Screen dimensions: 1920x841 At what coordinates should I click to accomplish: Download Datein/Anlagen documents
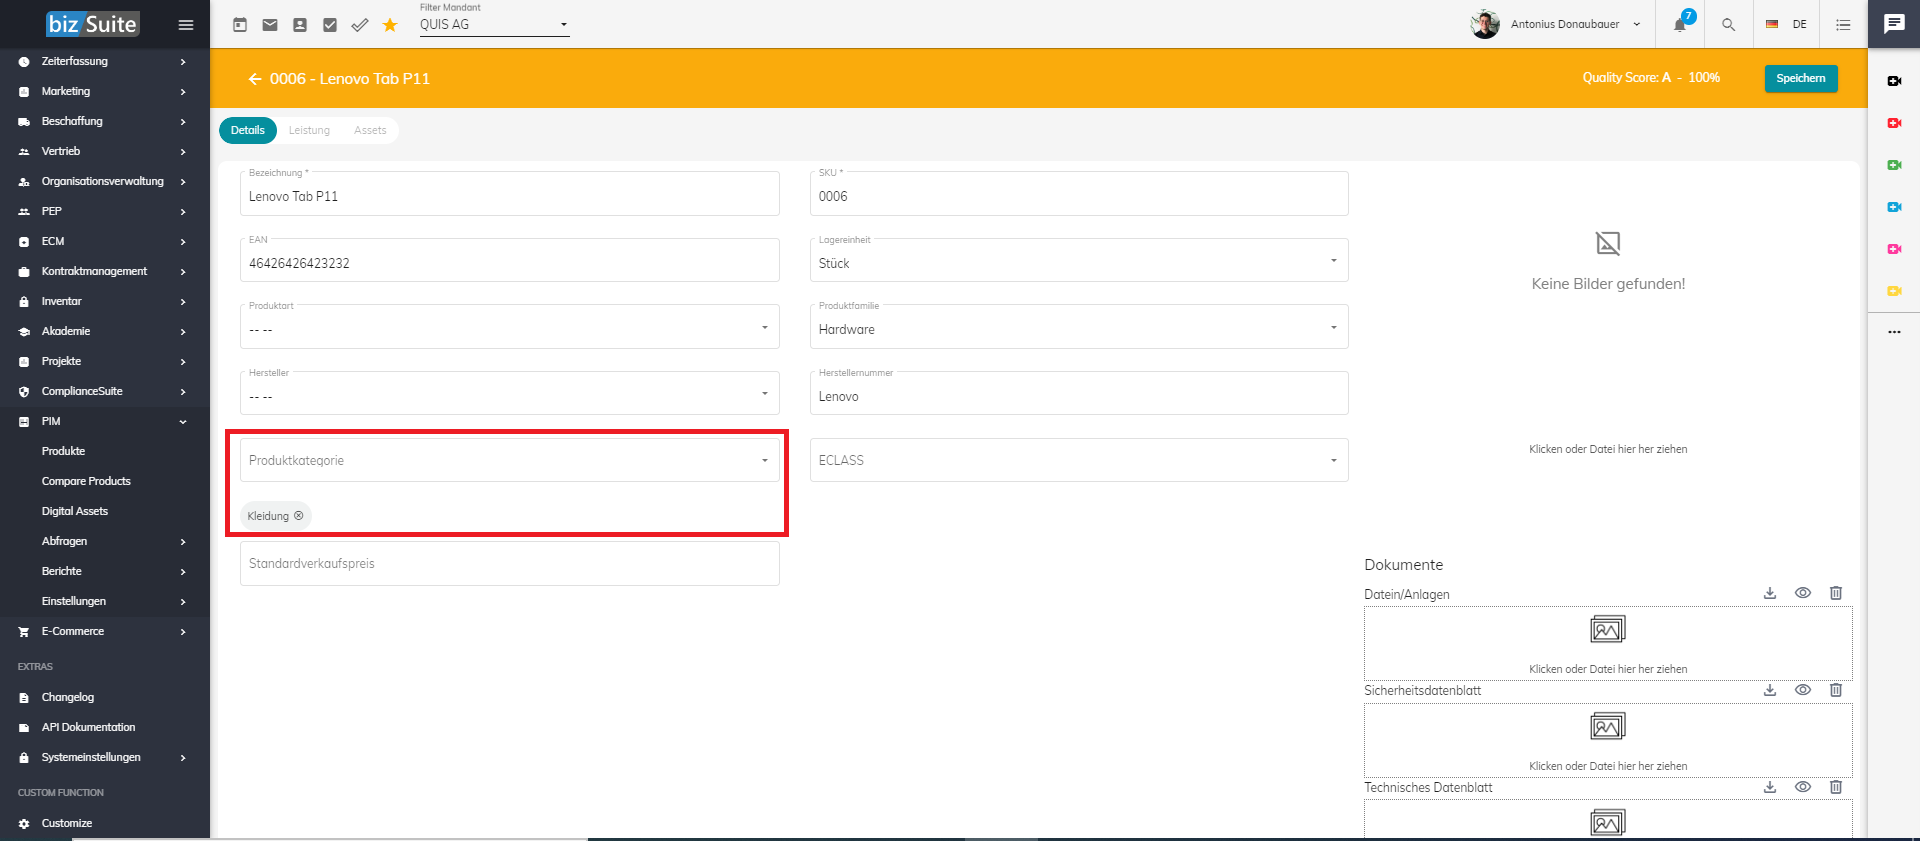point(1770,593)
